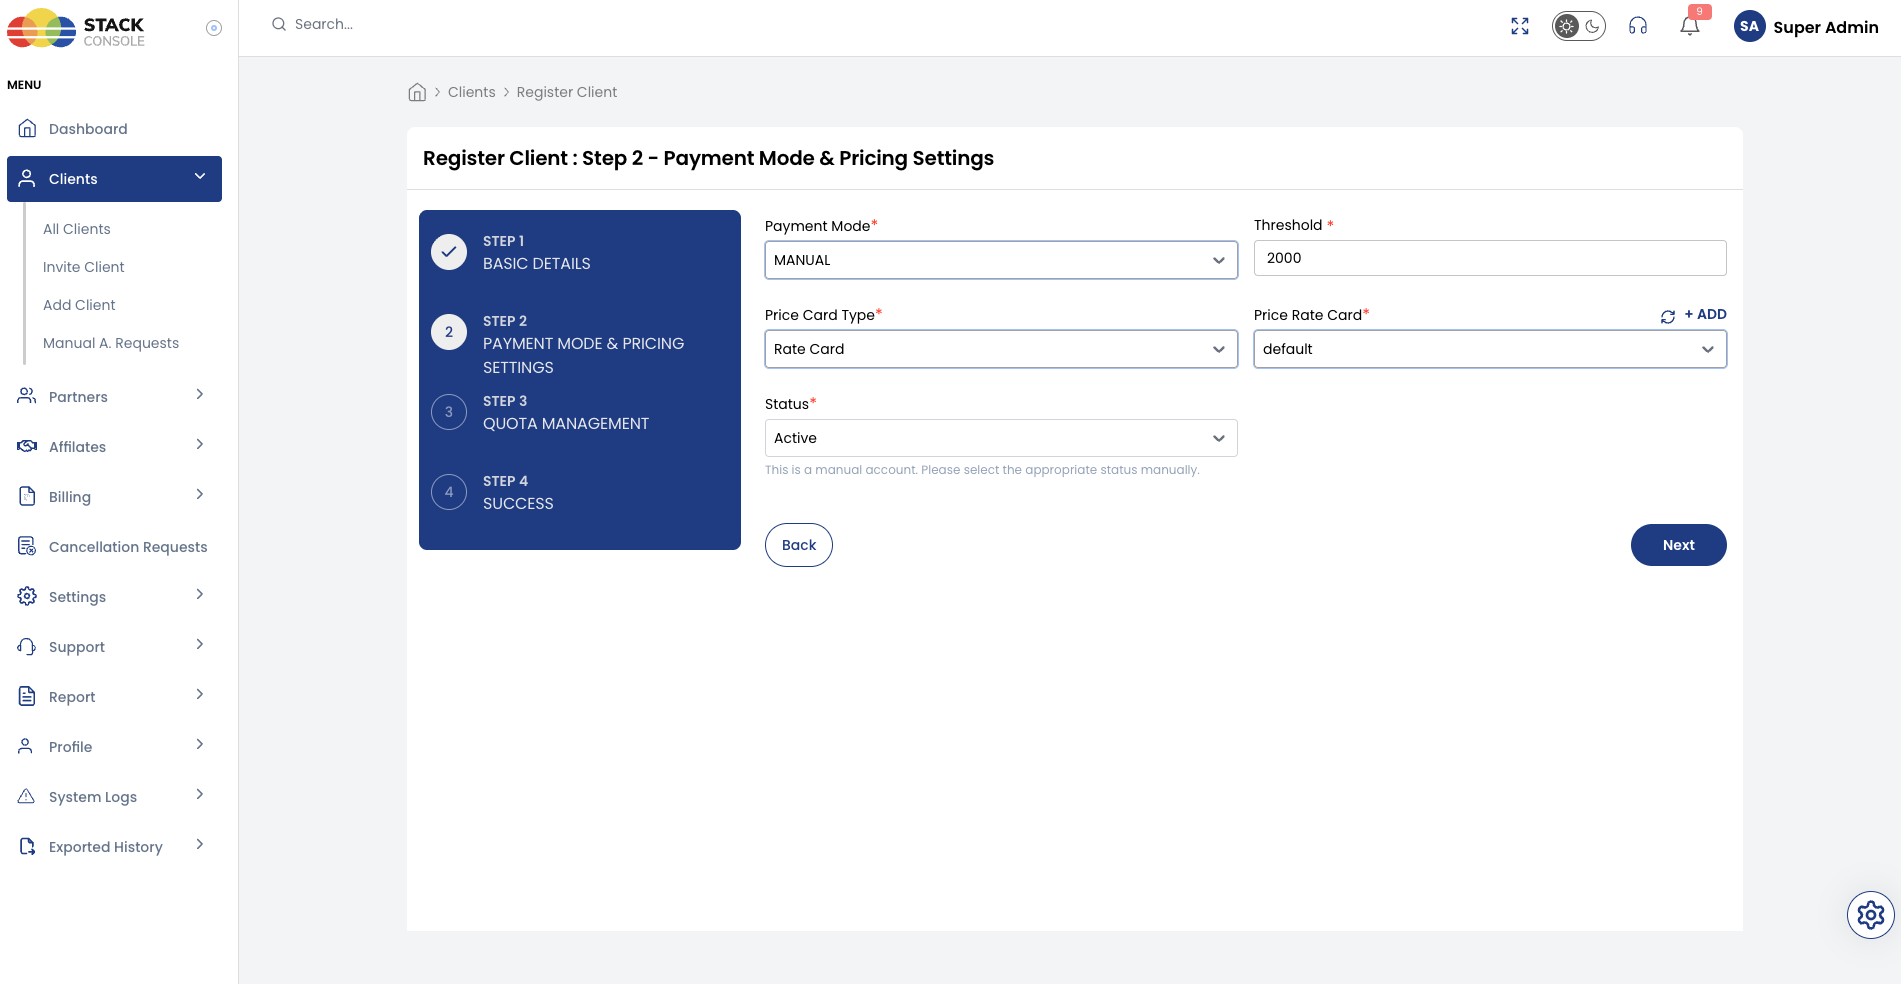Click the Back button
The image size is (1901, 984).
pos(799,545)
